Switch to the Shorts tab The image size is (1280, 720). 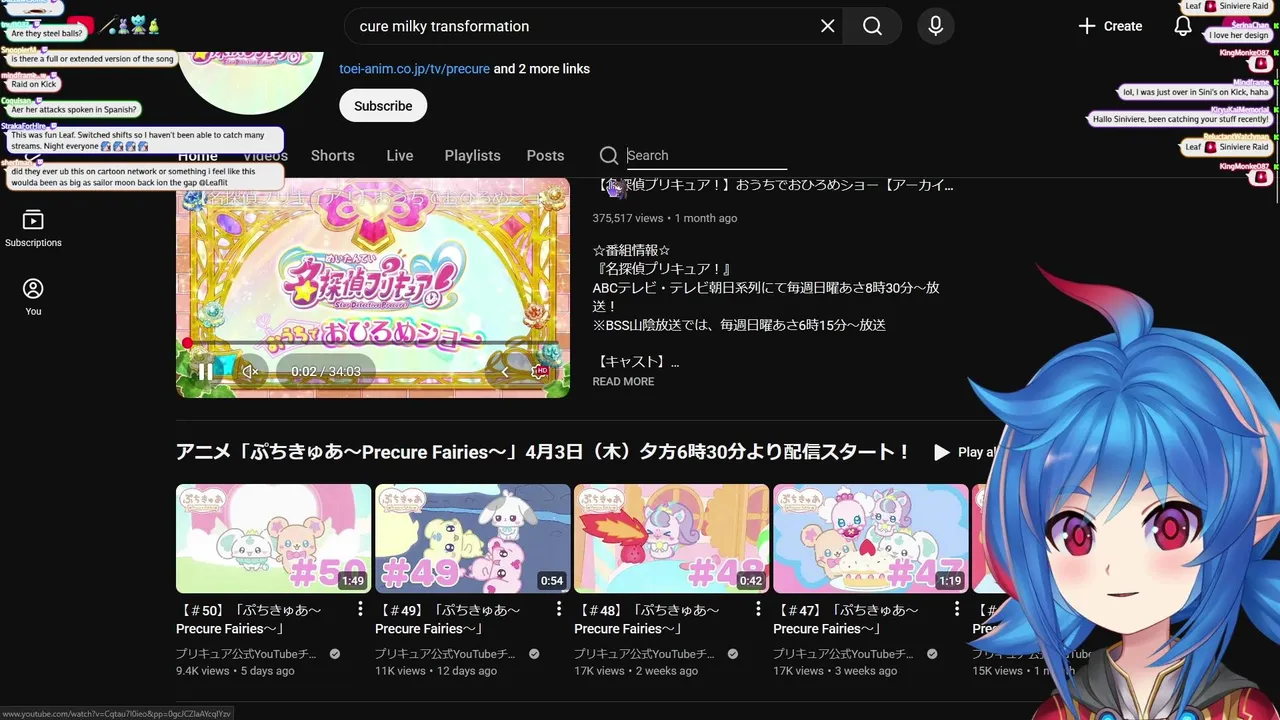pyautogui.click(x=332, y=156)
